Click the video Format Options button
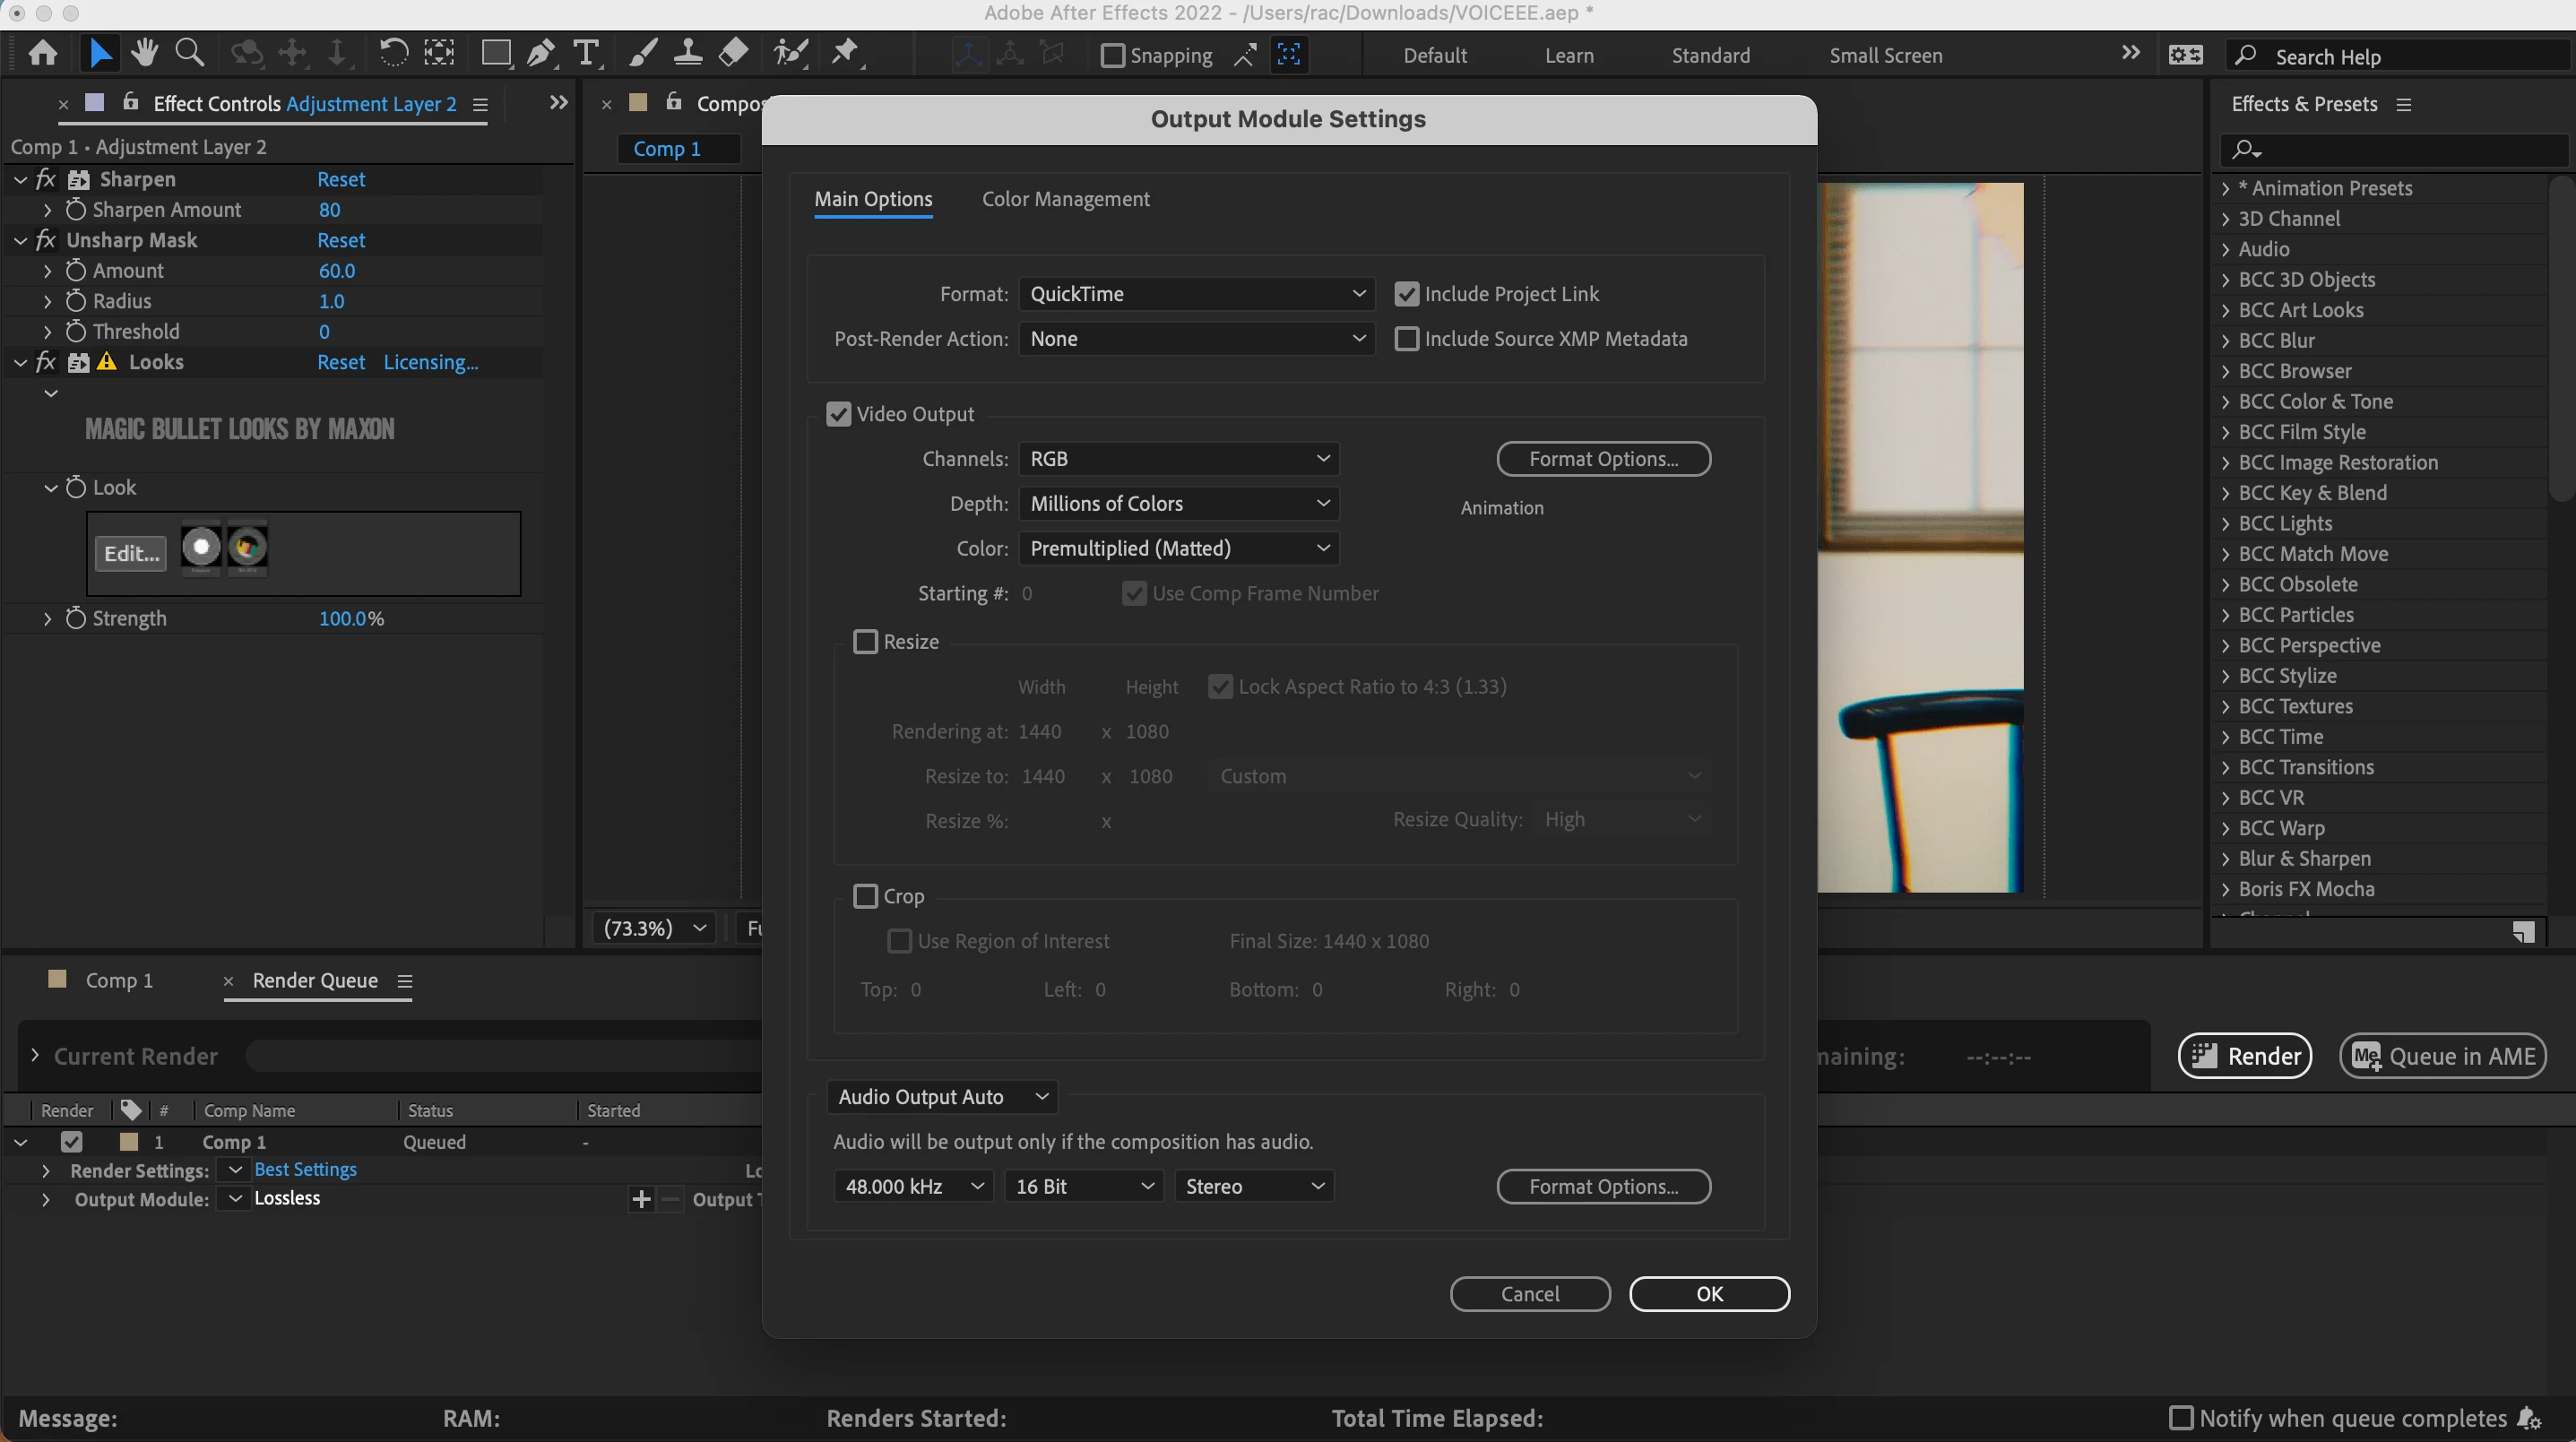This screenshot has width=2576, height=1442. click(1603, 459)
